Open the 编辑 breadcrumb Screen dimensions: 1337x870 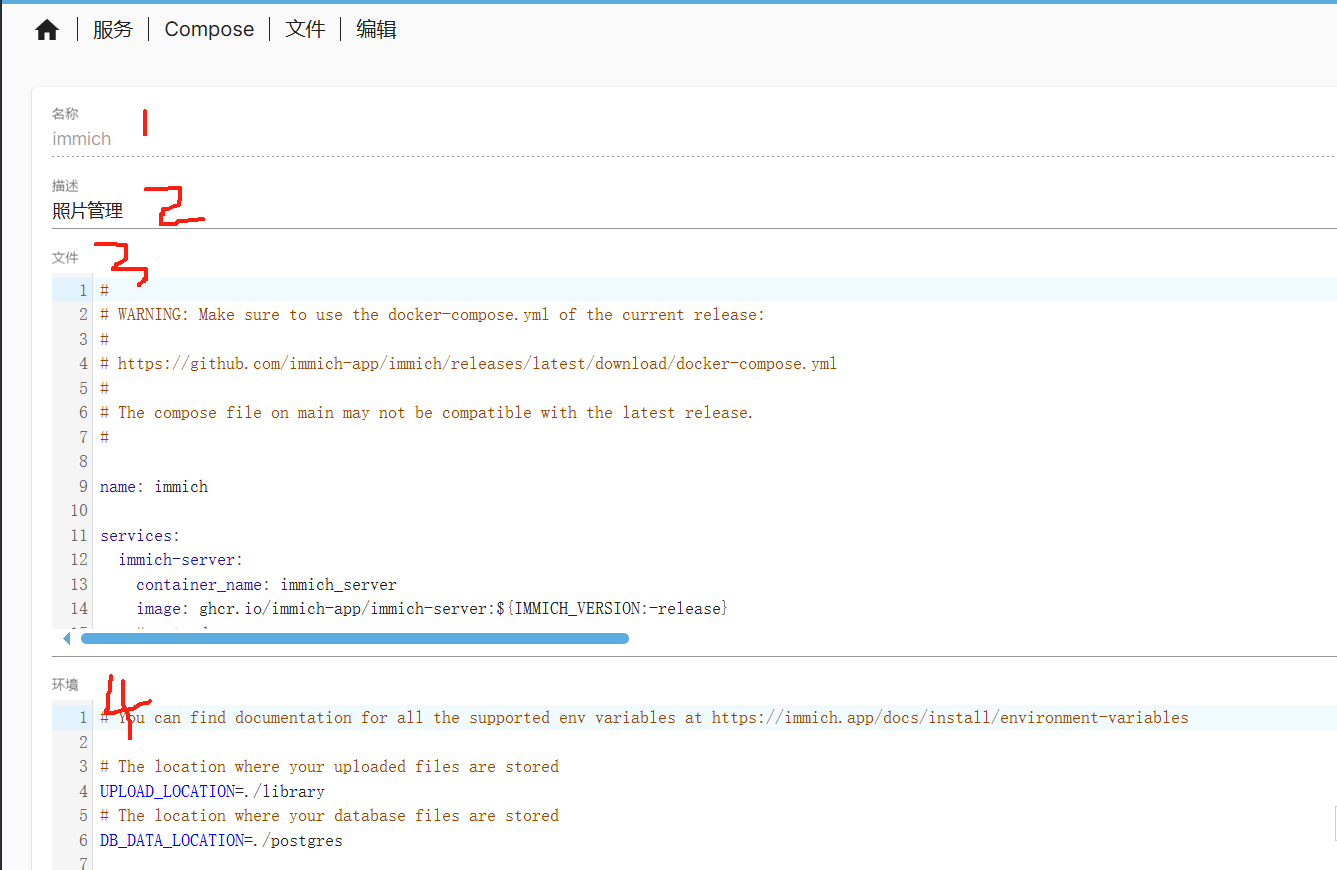coord(376,30)
